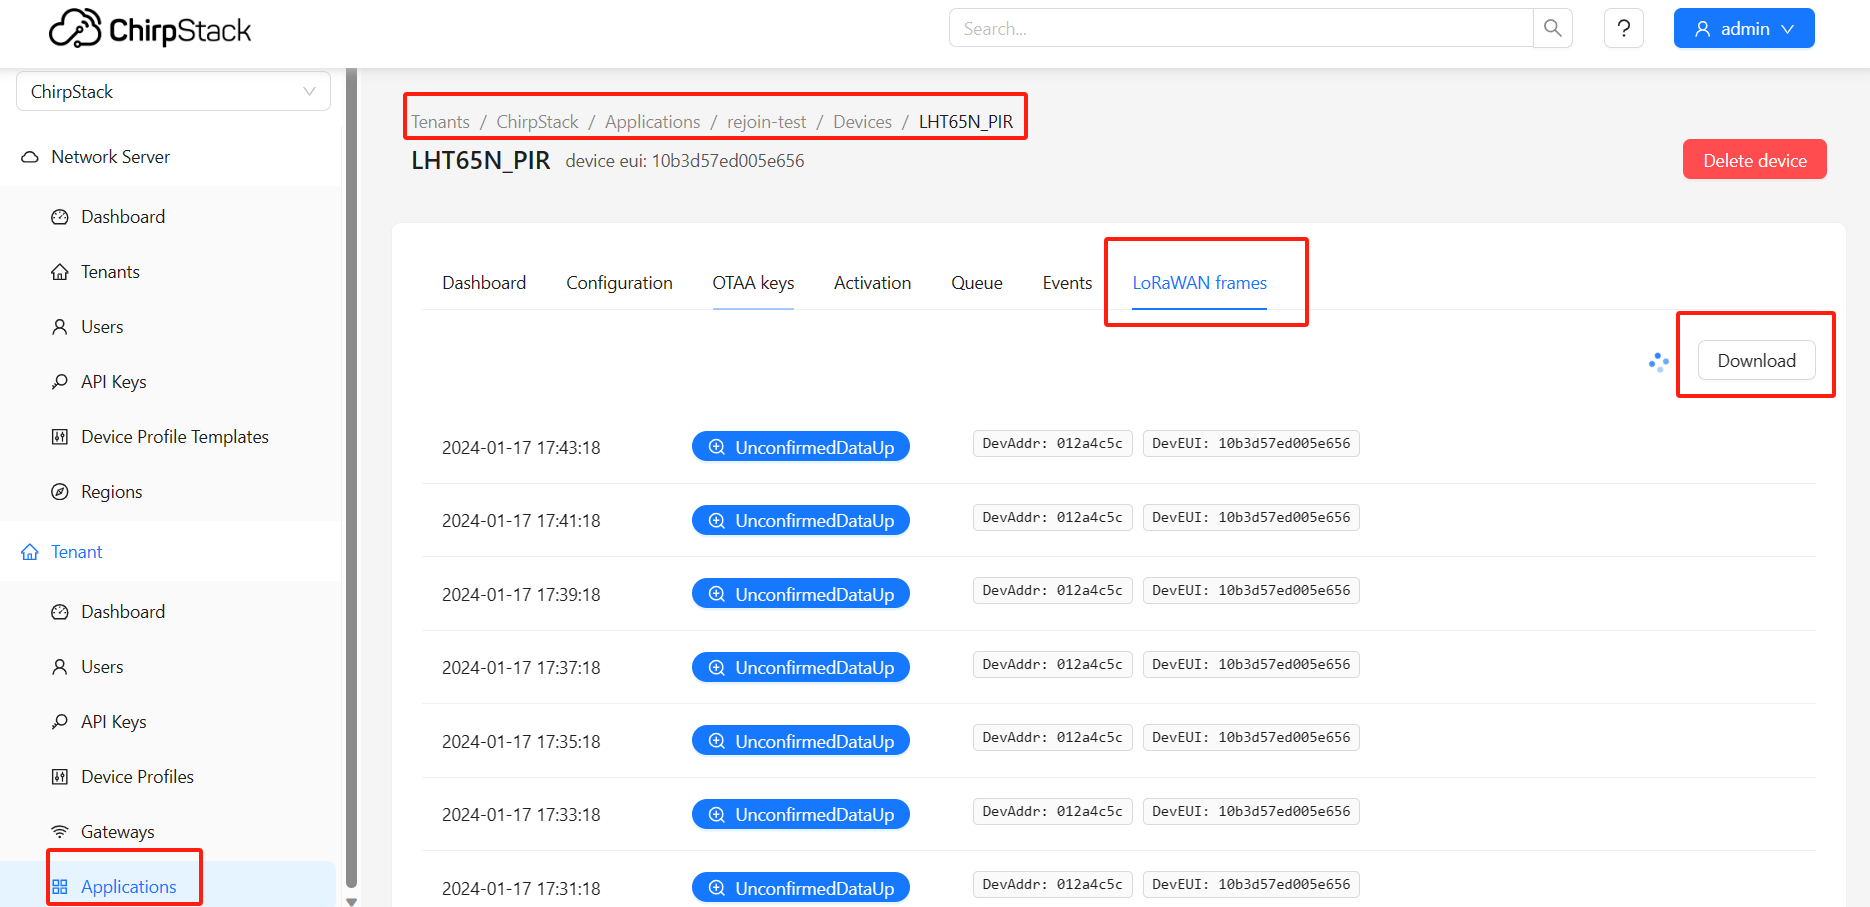Open Network Server Dashboard
Screen dimensions: 1870x907
(123, 217)
